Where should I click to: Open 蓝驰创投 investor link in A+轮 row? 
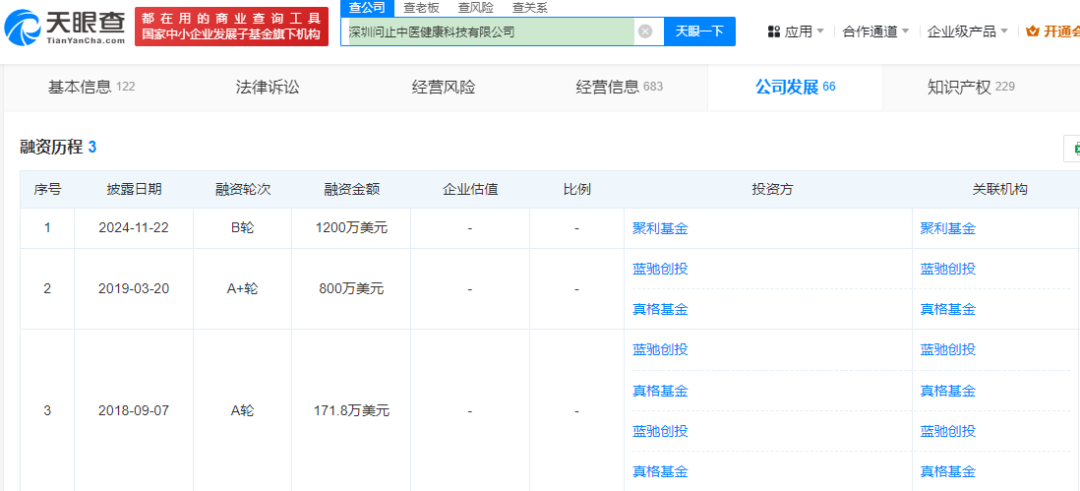[x=660, y=268]
